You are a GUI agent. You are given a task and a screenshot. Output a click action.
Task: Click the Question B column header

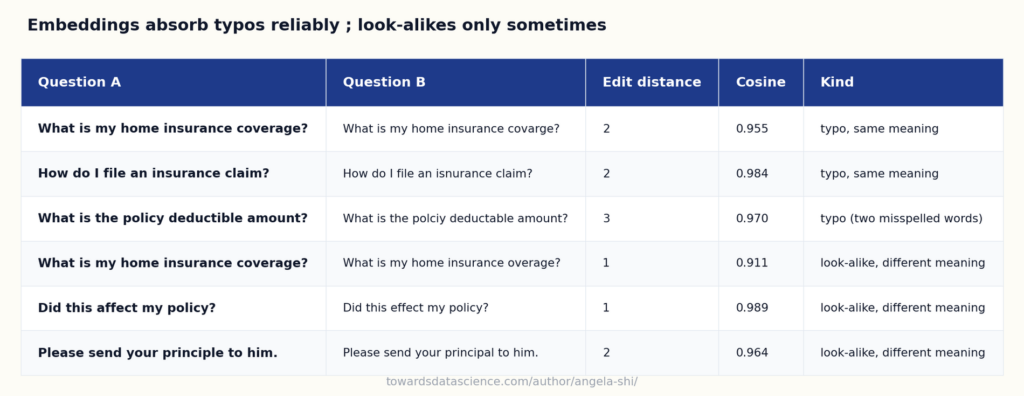coord(456,82)
